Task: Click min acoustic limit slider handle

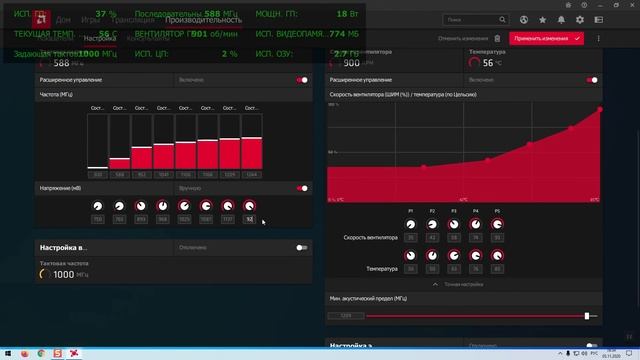Action: (587, 316)
